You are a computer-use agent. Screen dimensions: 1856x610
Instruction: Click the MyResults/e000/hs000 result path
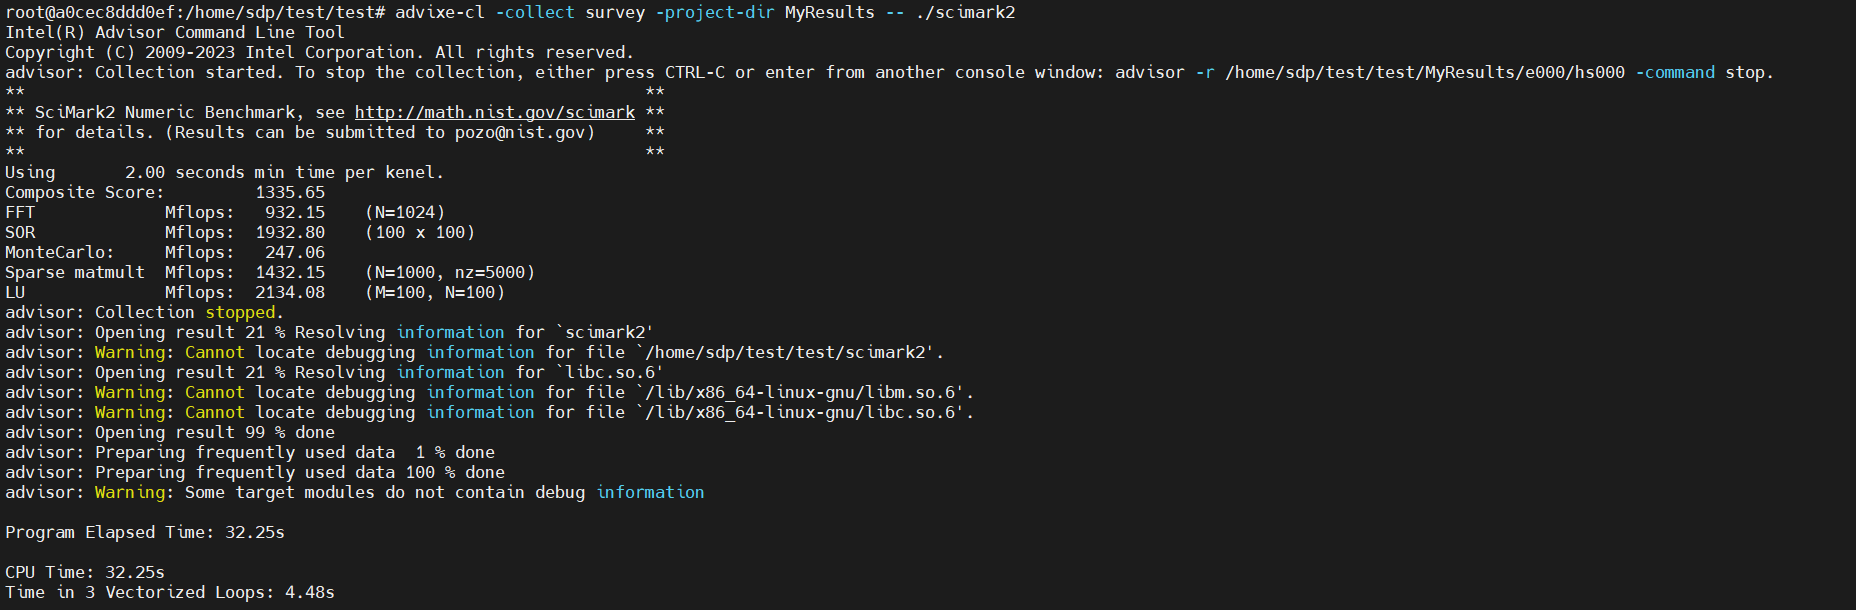(1425, 72)
